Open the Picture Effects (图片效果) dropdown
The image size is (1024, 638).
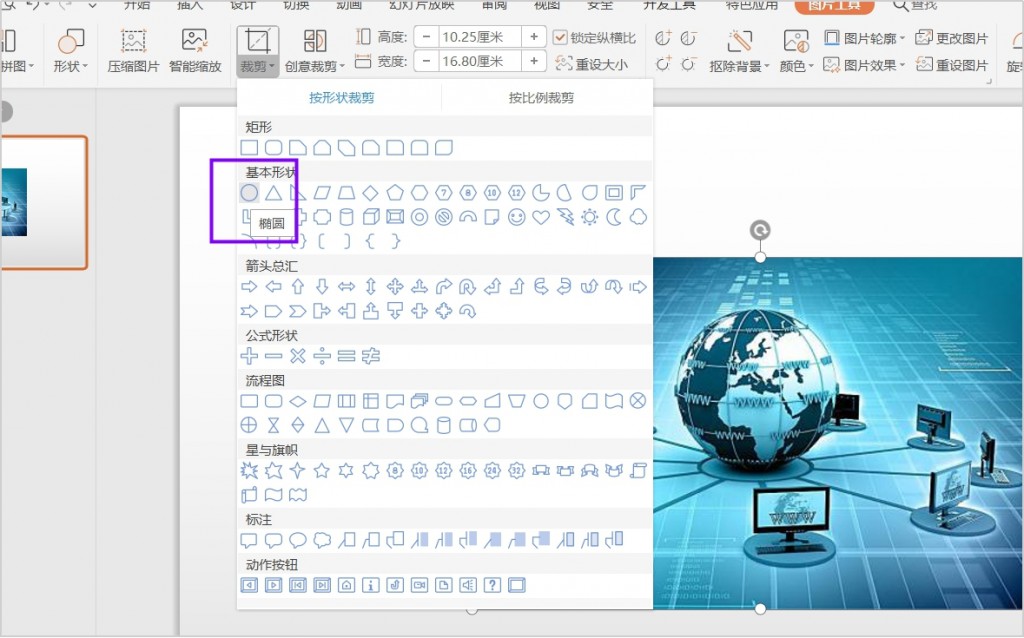coord(864,65)
